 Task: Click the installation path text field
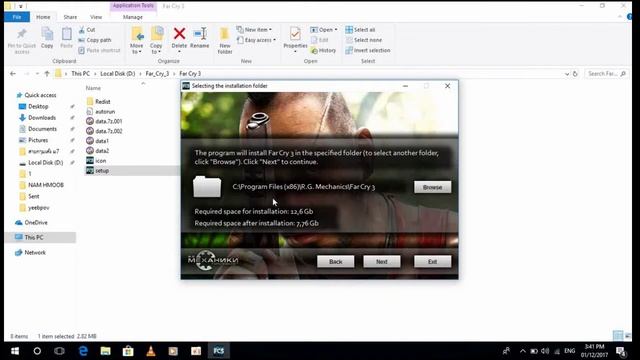pyautogui.click(x=304, y=187)
